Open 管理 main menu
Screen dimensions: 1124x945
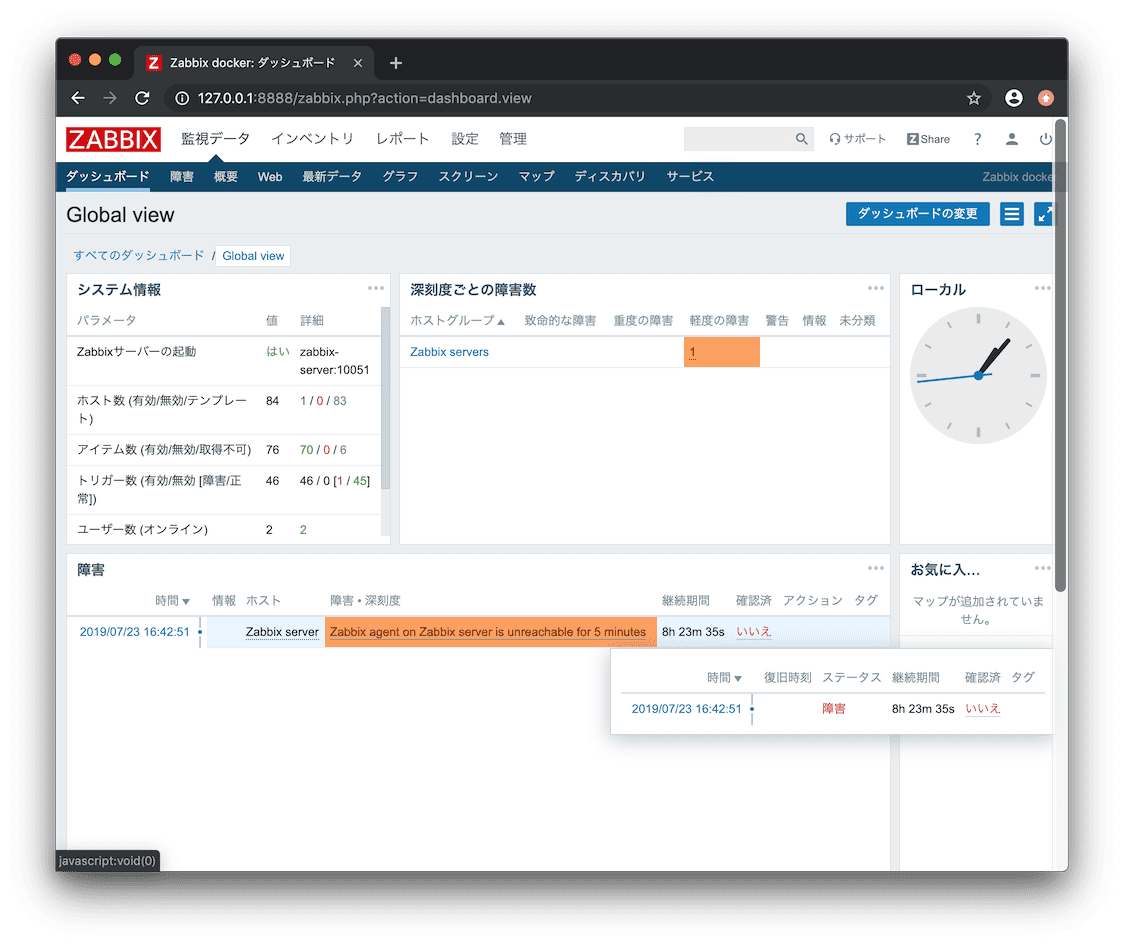click(513, 139)
